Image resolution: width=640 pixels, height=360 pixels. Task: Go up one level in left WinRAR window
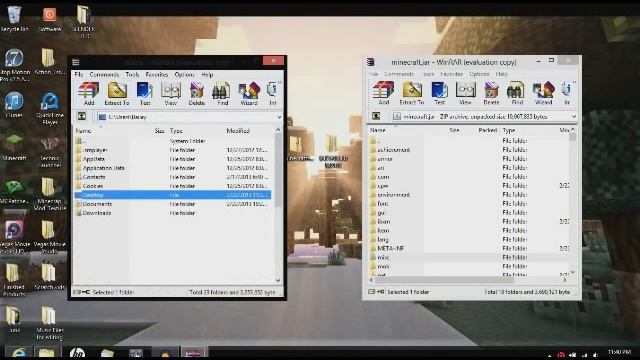coord(82,117)
